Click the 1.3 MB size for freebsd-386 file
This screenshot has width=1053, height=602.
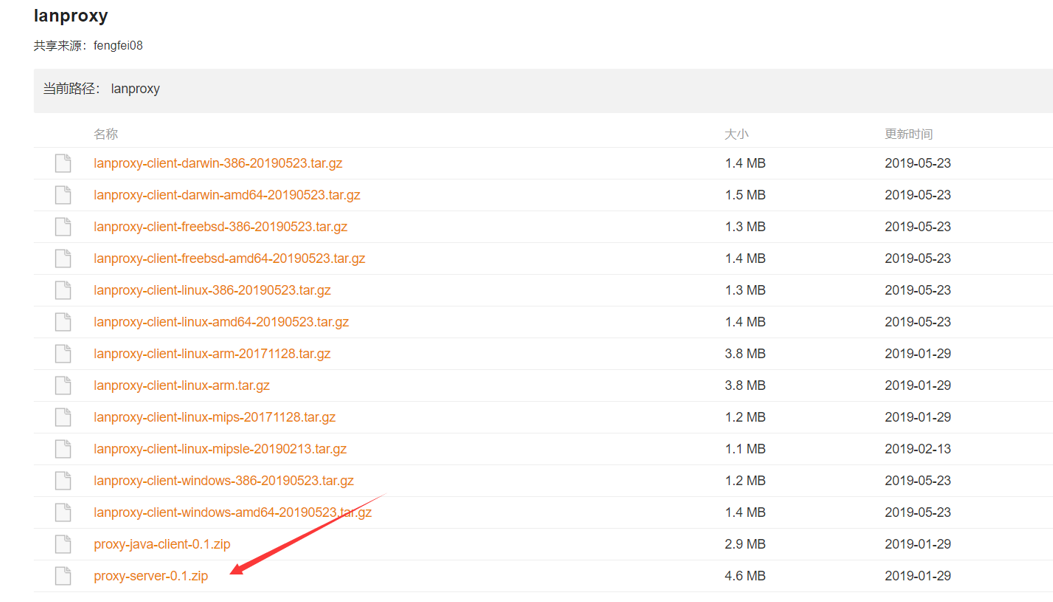[745, 226]
